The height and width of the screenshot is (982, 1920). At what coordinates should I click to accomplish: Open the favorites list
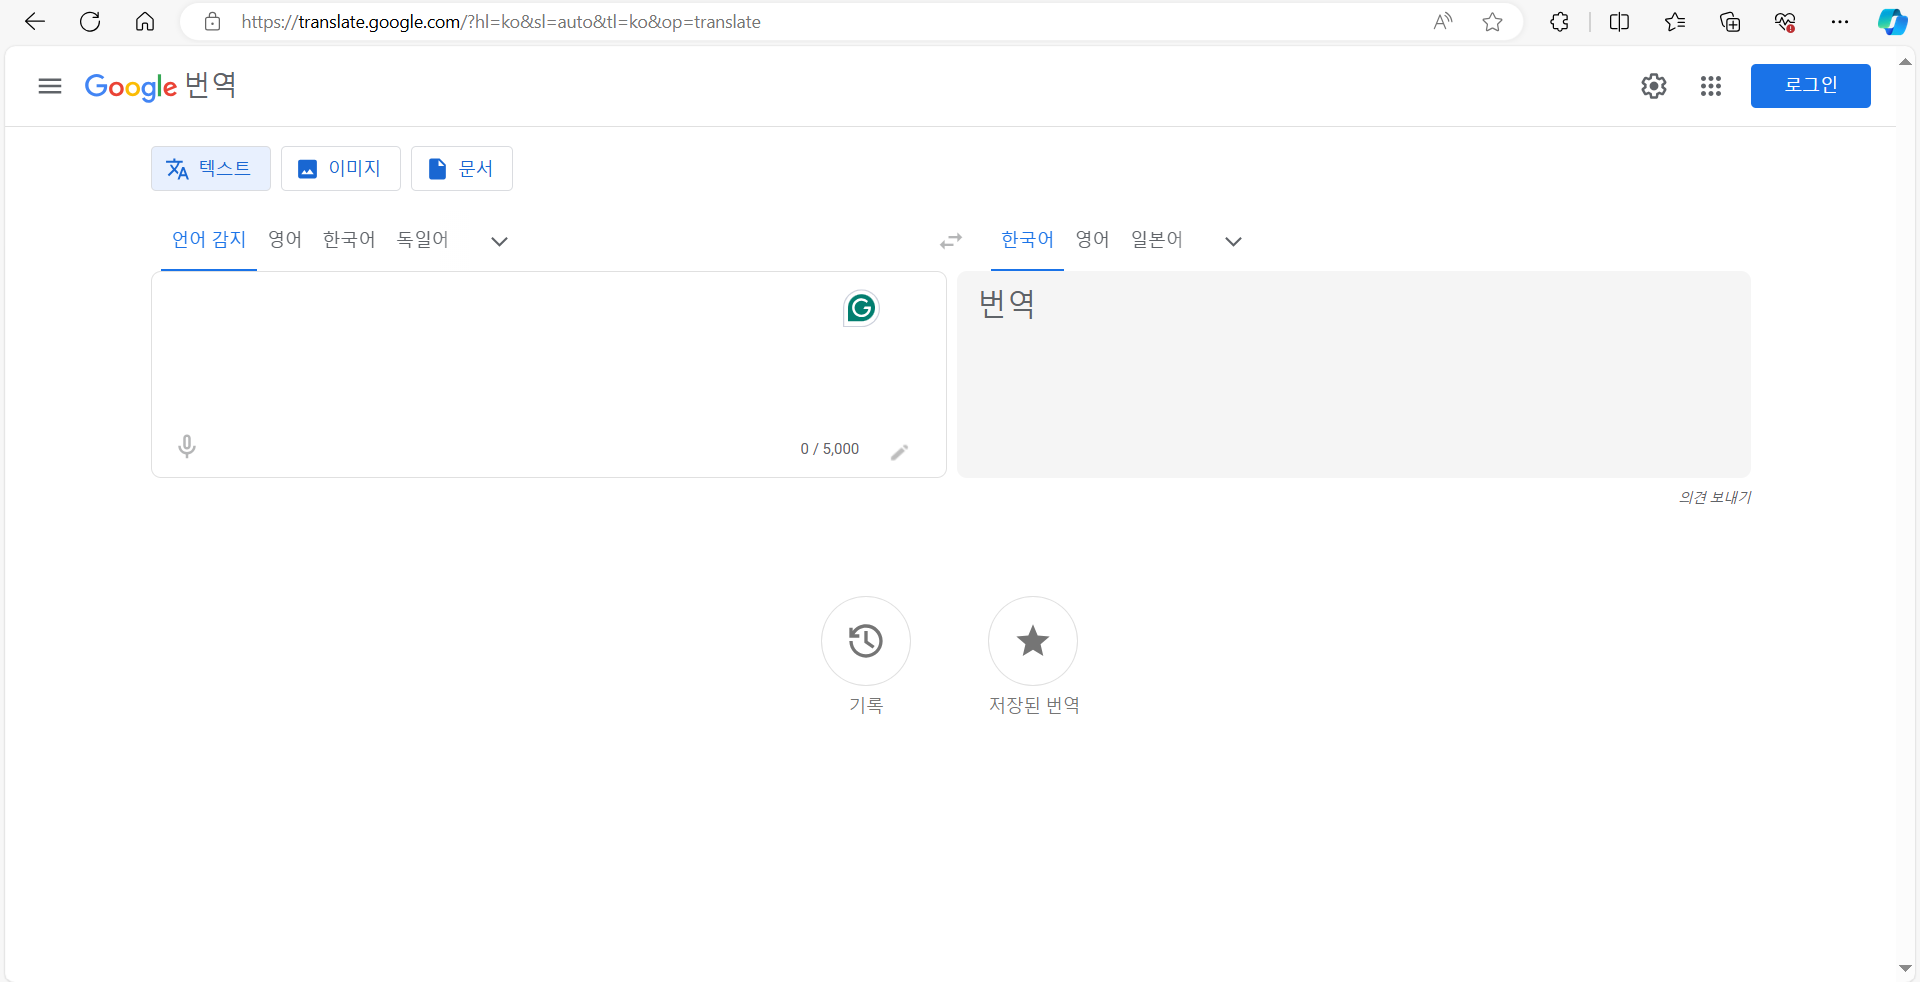tap(1675, 22)
